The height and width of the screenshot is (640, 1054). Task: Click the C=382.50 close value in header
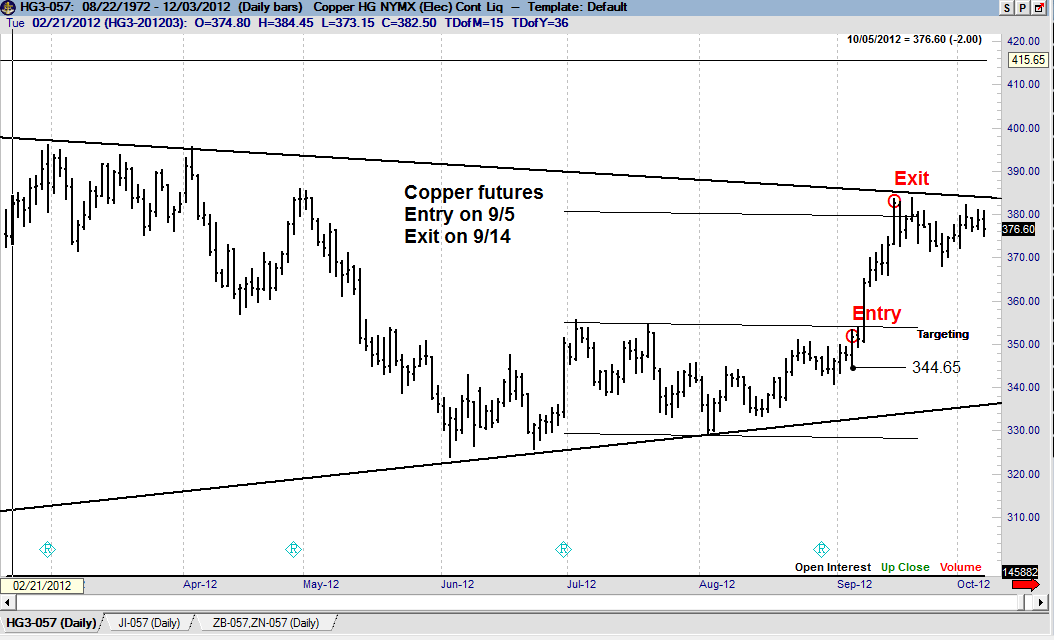tap(409, 23)
